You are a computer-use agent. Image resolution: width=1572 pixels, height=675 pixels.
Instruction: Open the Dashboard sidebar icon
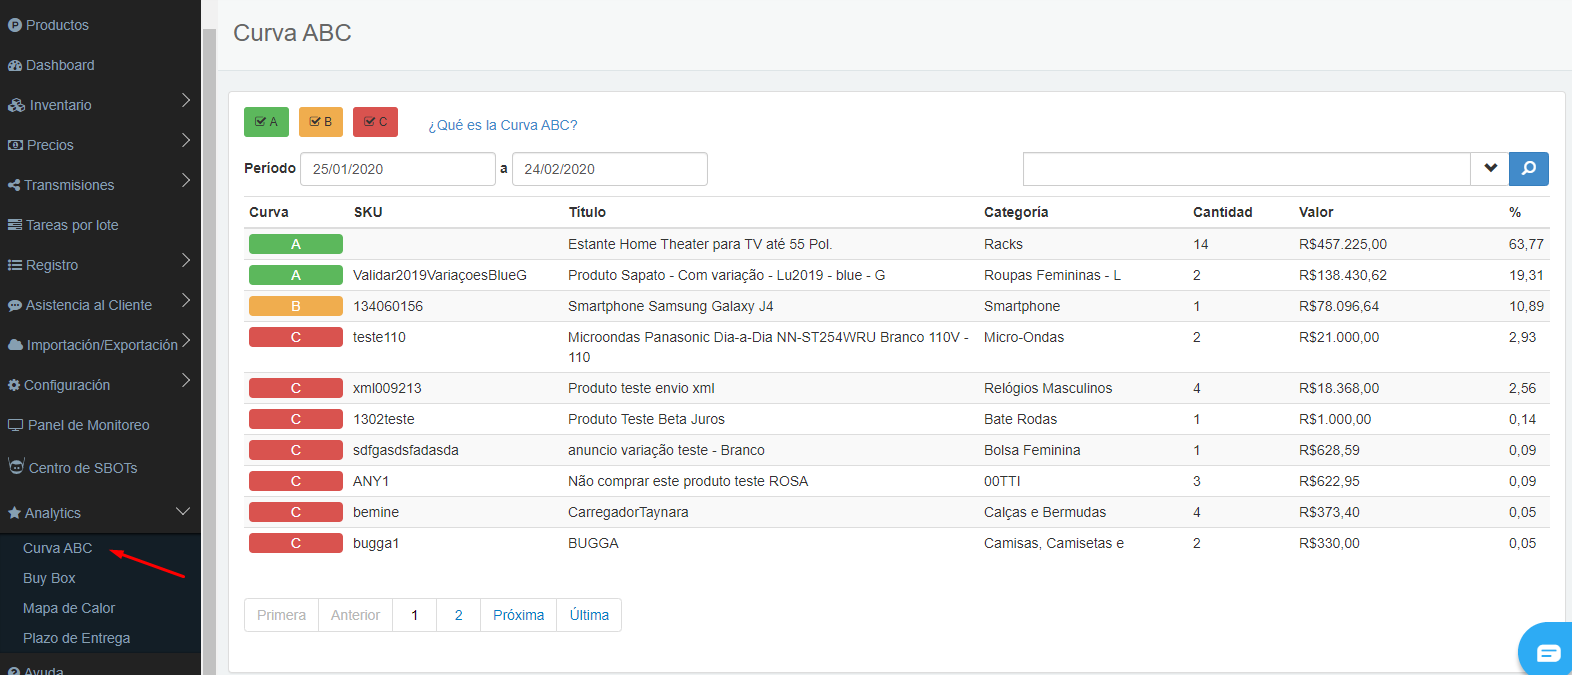pyautogui.click(x=15, y=65)
